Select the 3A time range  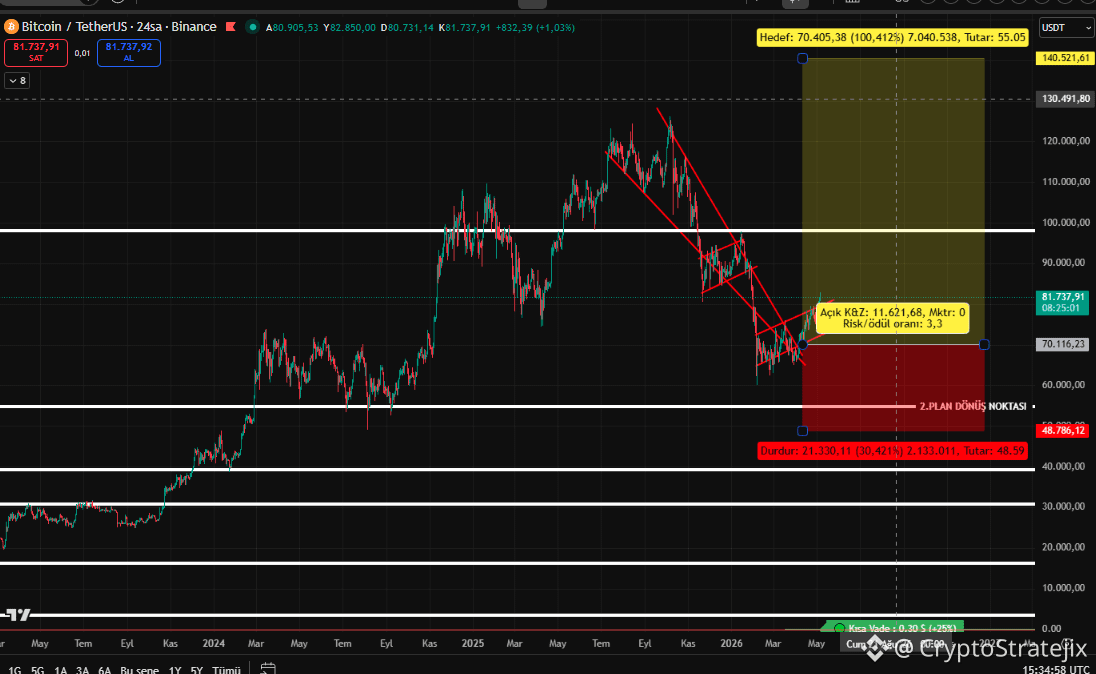pyautogui.click(x=82, y=670)
